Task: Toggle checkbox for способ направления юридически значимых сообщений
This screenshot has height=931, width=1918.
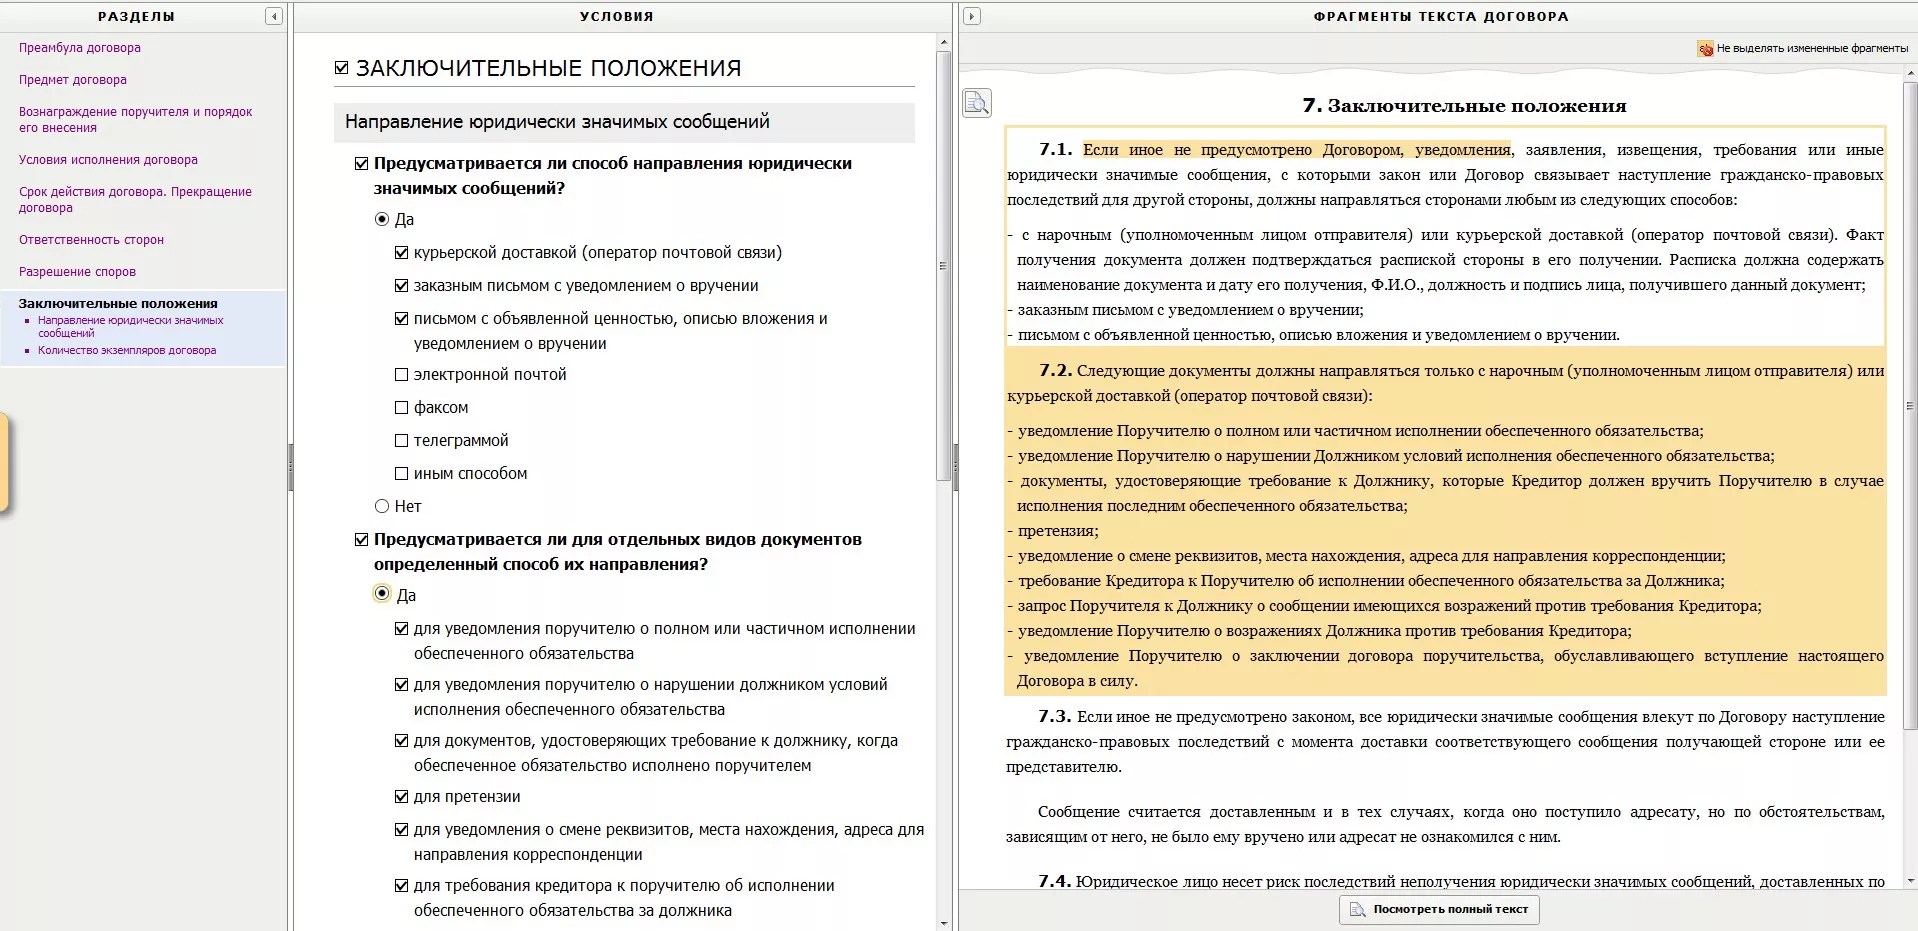Action: pyautogui.click(x=362, y=164)
